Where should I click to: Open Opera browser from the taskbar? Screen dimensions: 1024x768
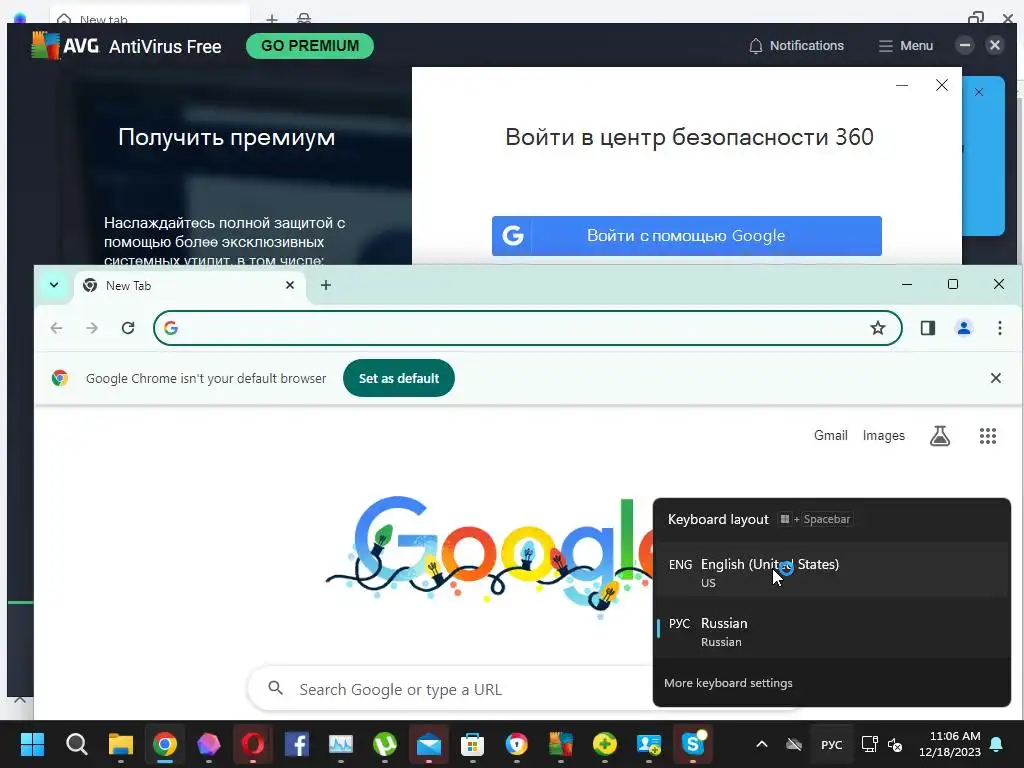point(253,744)
